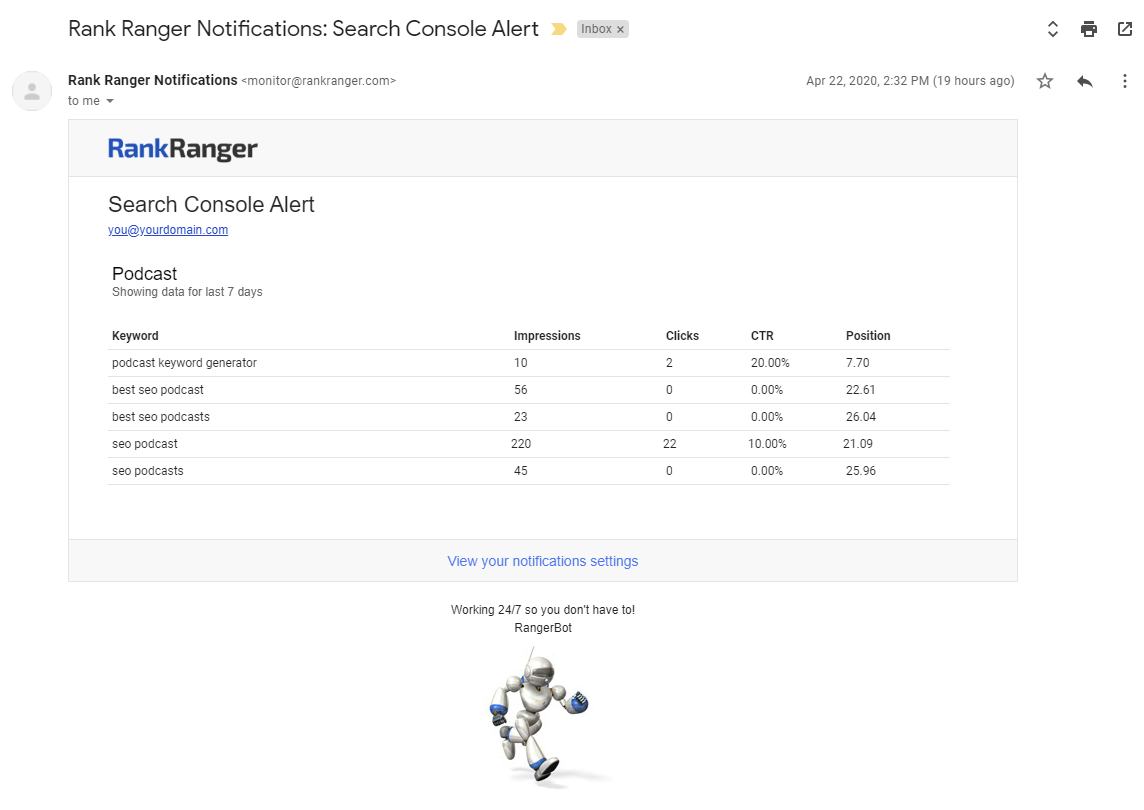Viewport: 1144px width, 810px height.
Task: Click the Impressions column header
Action: (547, 336)
